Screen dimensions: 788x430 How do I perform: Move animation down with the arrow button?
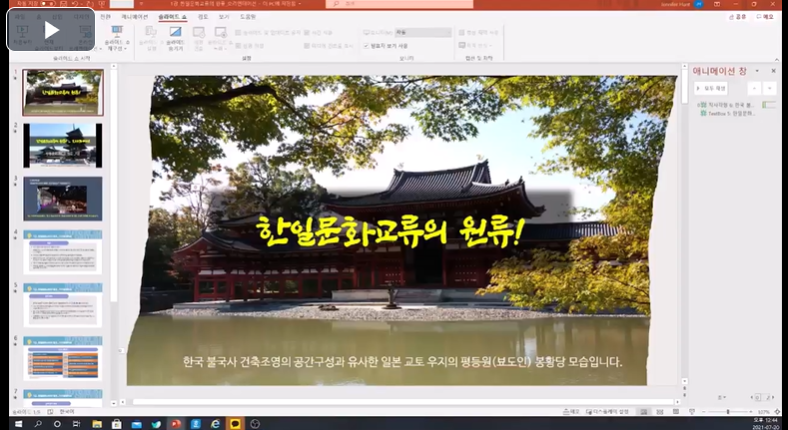click(770, 88)
